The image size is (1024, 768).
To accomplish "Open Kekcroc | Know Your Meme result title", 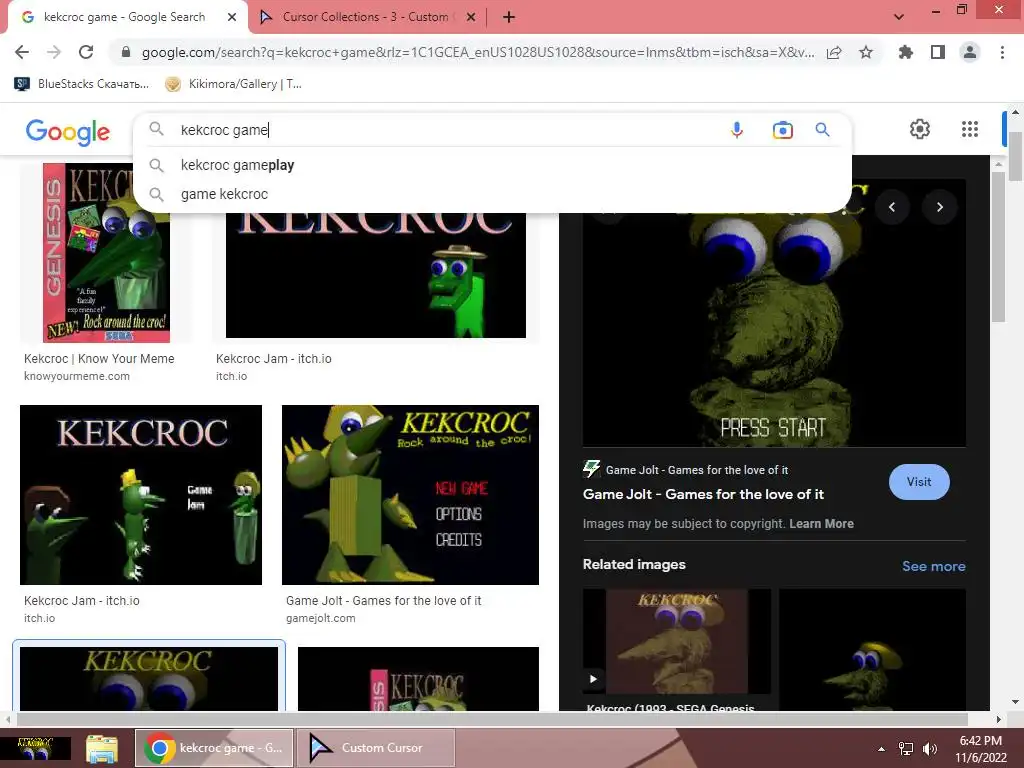I will tap(99, 359).
